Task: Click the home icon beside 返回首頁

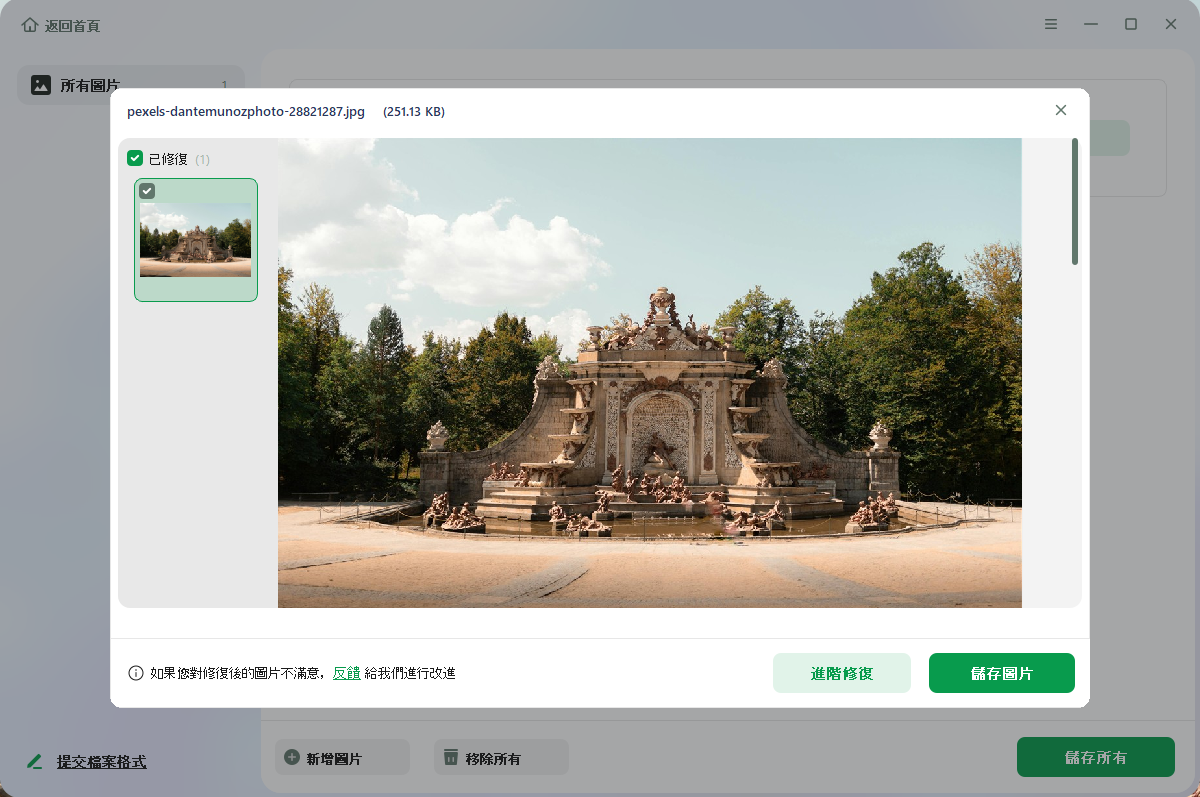Action: coord(30,25)
